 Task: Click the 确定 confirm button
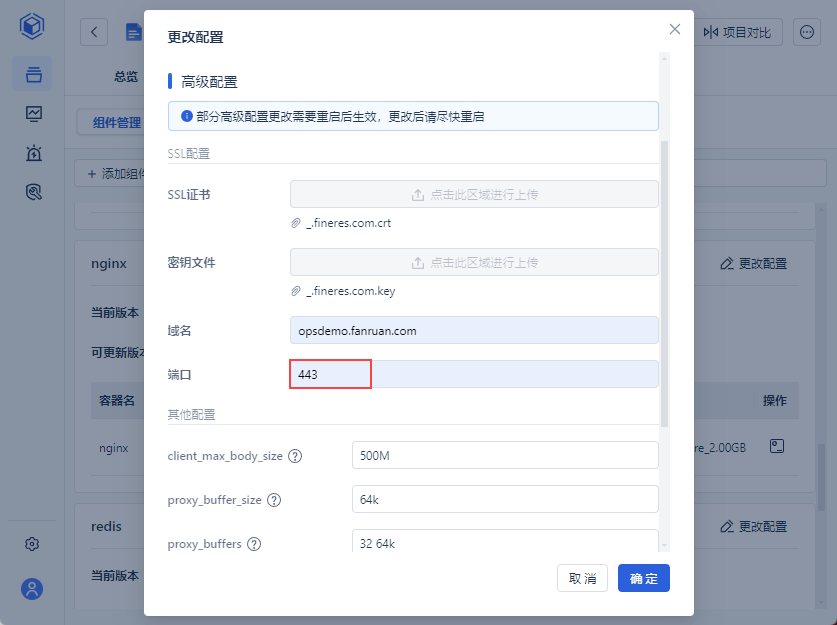tap(644, 578)
